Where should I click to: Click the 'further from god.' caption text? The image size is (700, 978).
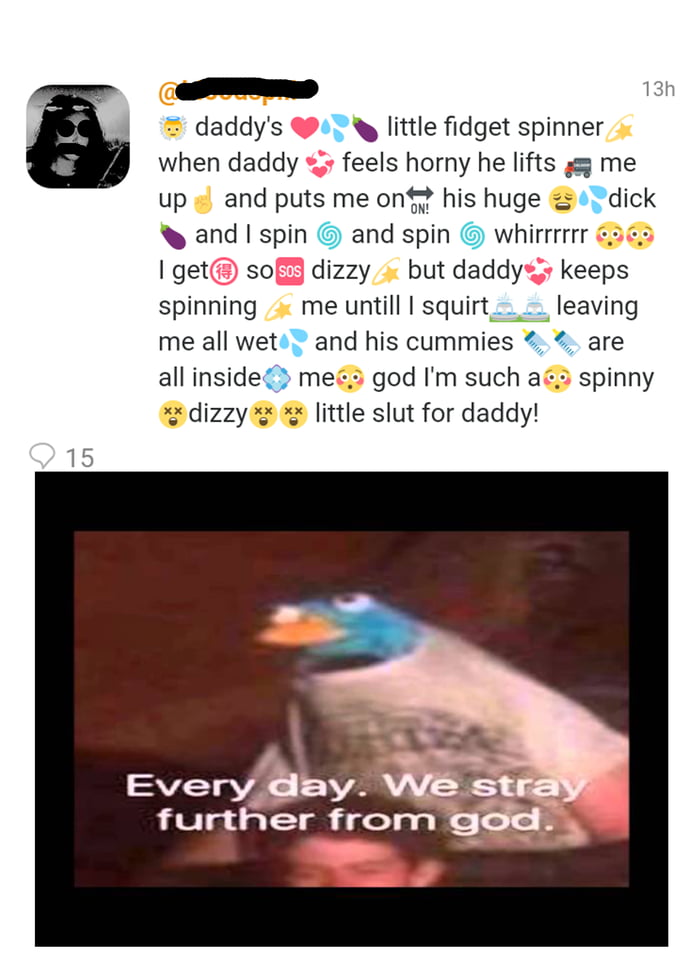pyautogui.click(x=356, y=820)
